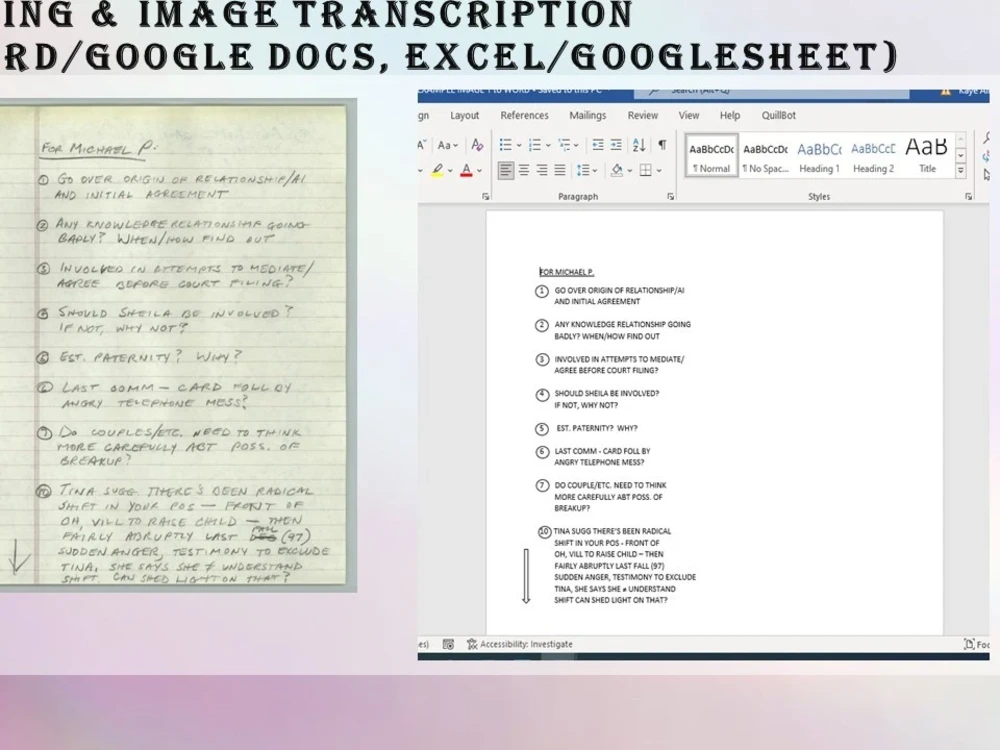Open Paragraph settings dialog launcher

pos(670,196)
